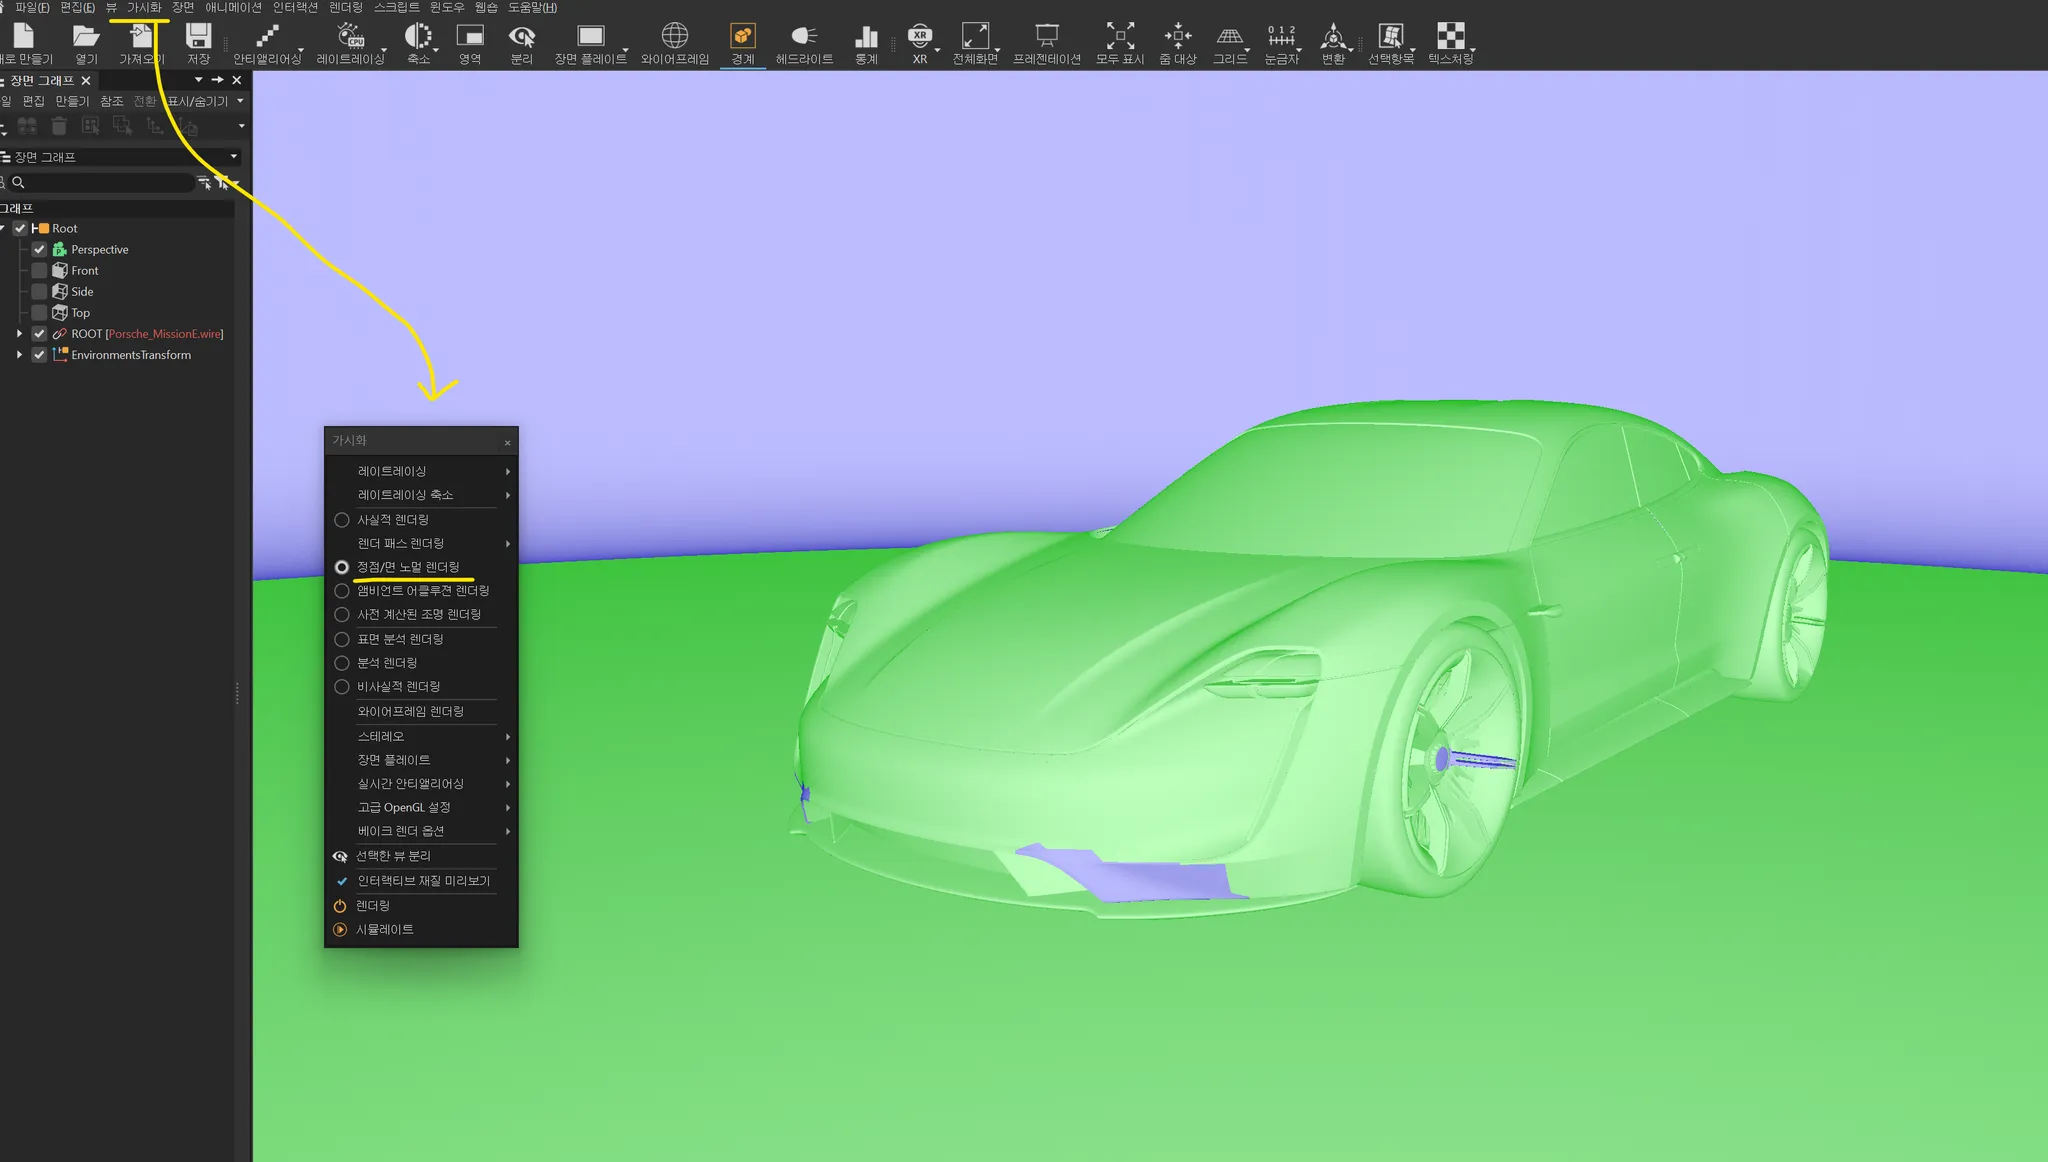2048x1162 pixels.
Task: Select the 앰비언트 어클루전 렌더링 radio option
Action: pyautogui.click(x=342, y=591)
